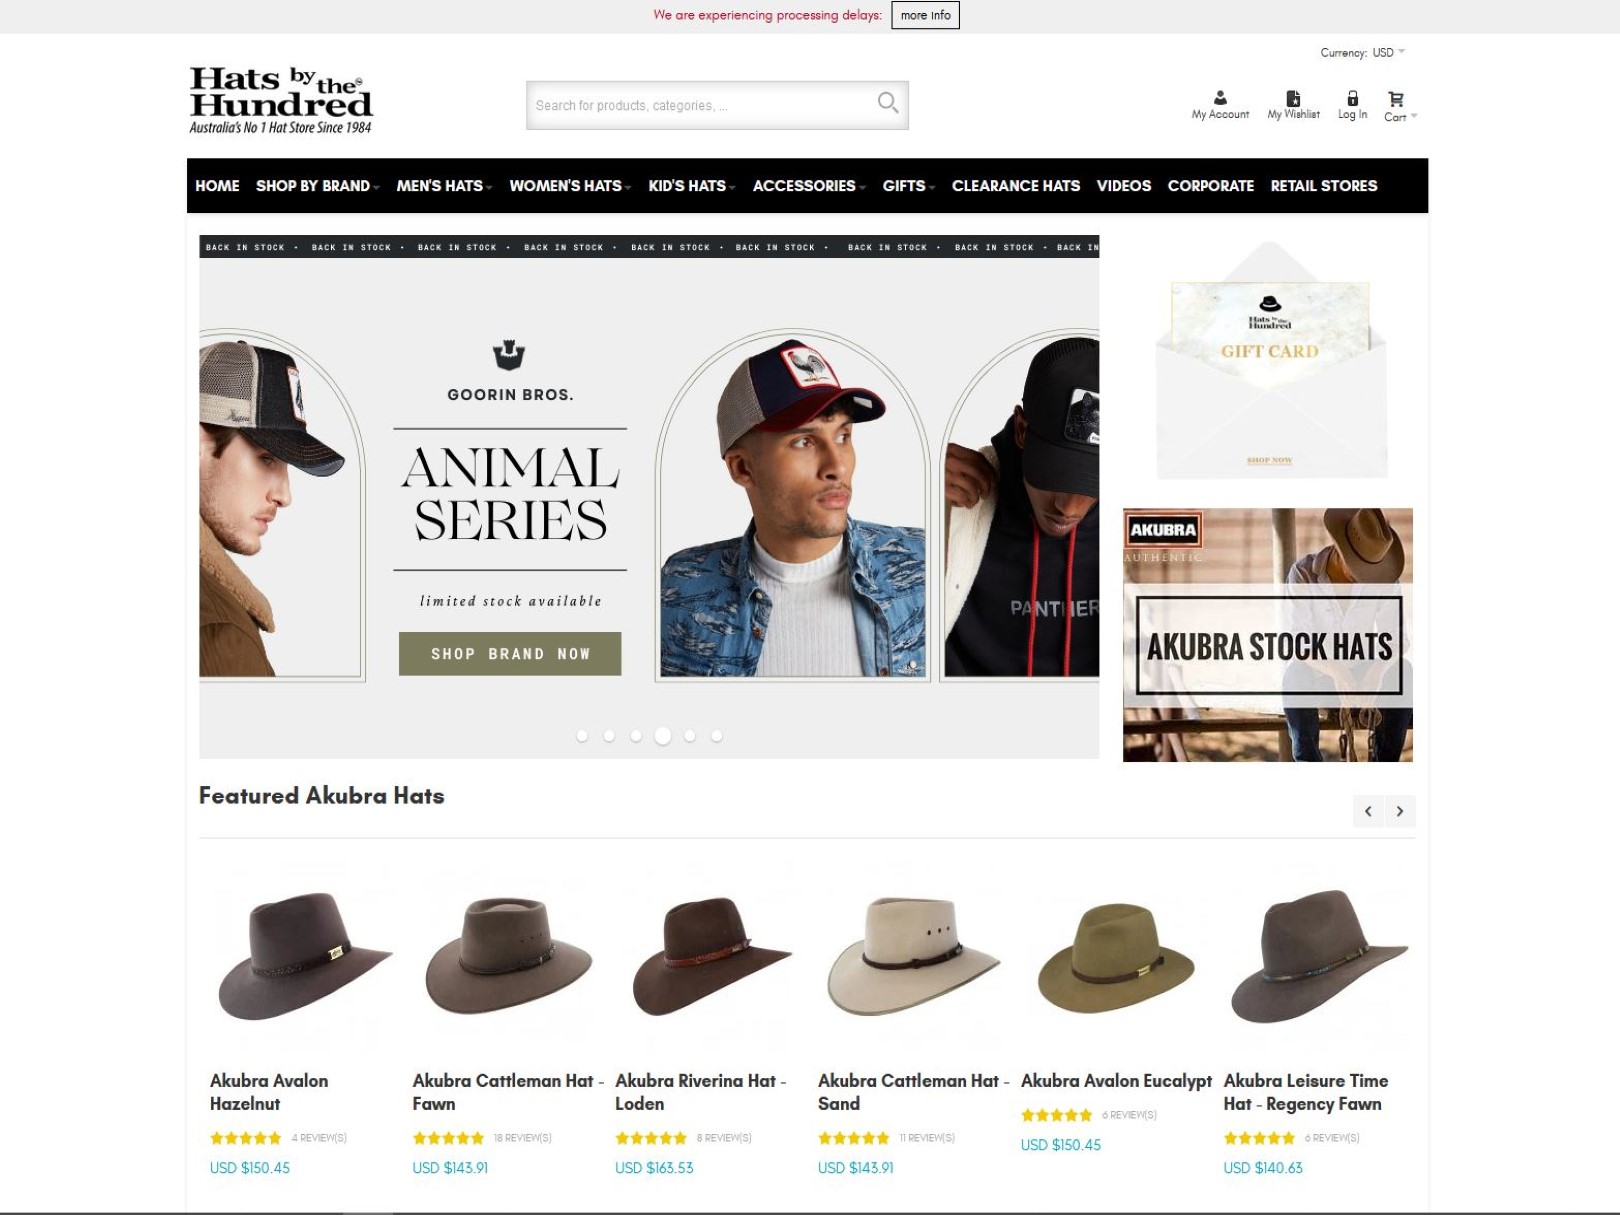Viewport: 1620px width, 1215px height.
Task: Select fifth carousel slide dot
Action: [x=690, y=736]
